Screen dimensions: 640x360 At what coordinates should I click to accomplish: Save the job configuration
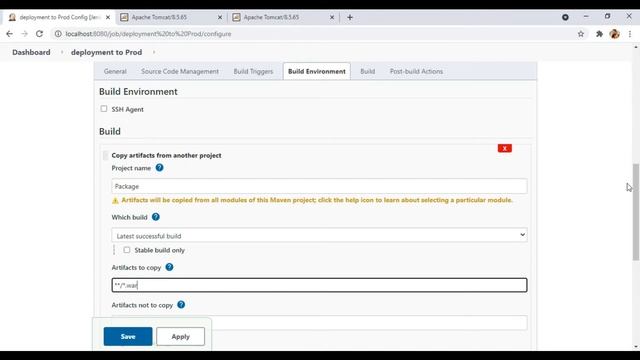pos(128,336)
